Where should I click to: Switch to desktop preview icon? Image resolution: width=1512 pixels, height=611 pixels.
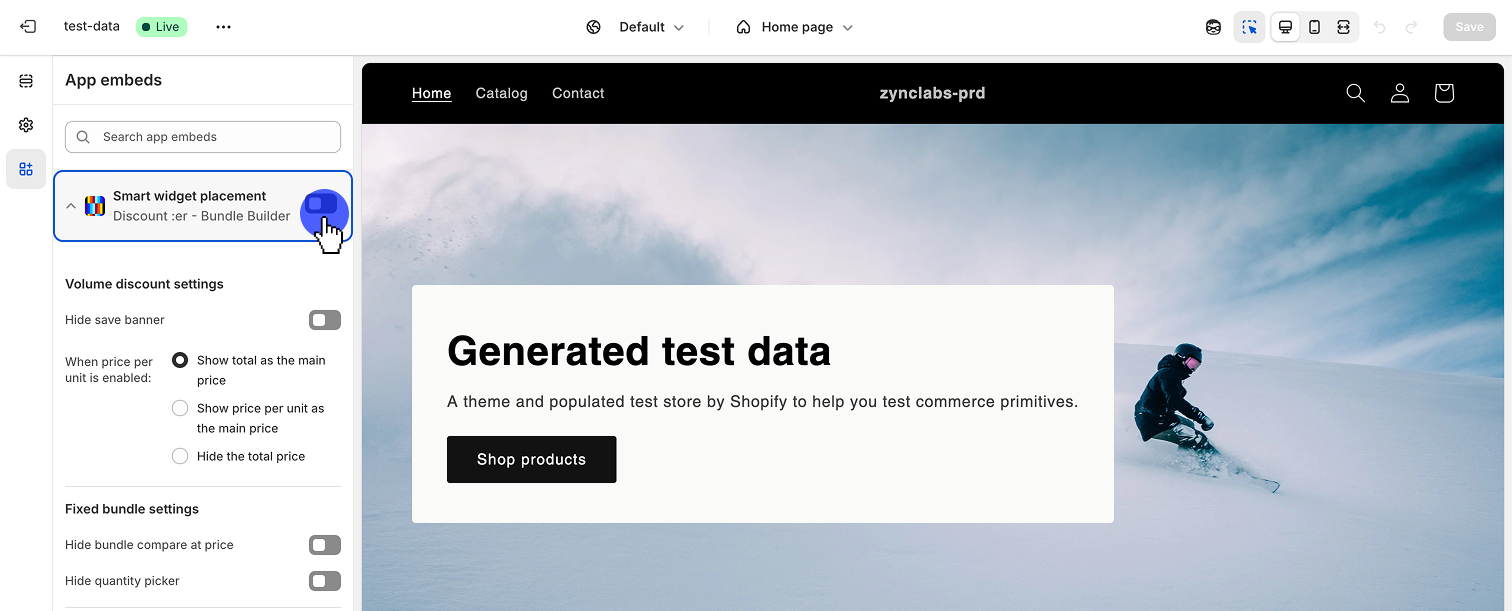pyautogui.click(x=1285, y=27)
